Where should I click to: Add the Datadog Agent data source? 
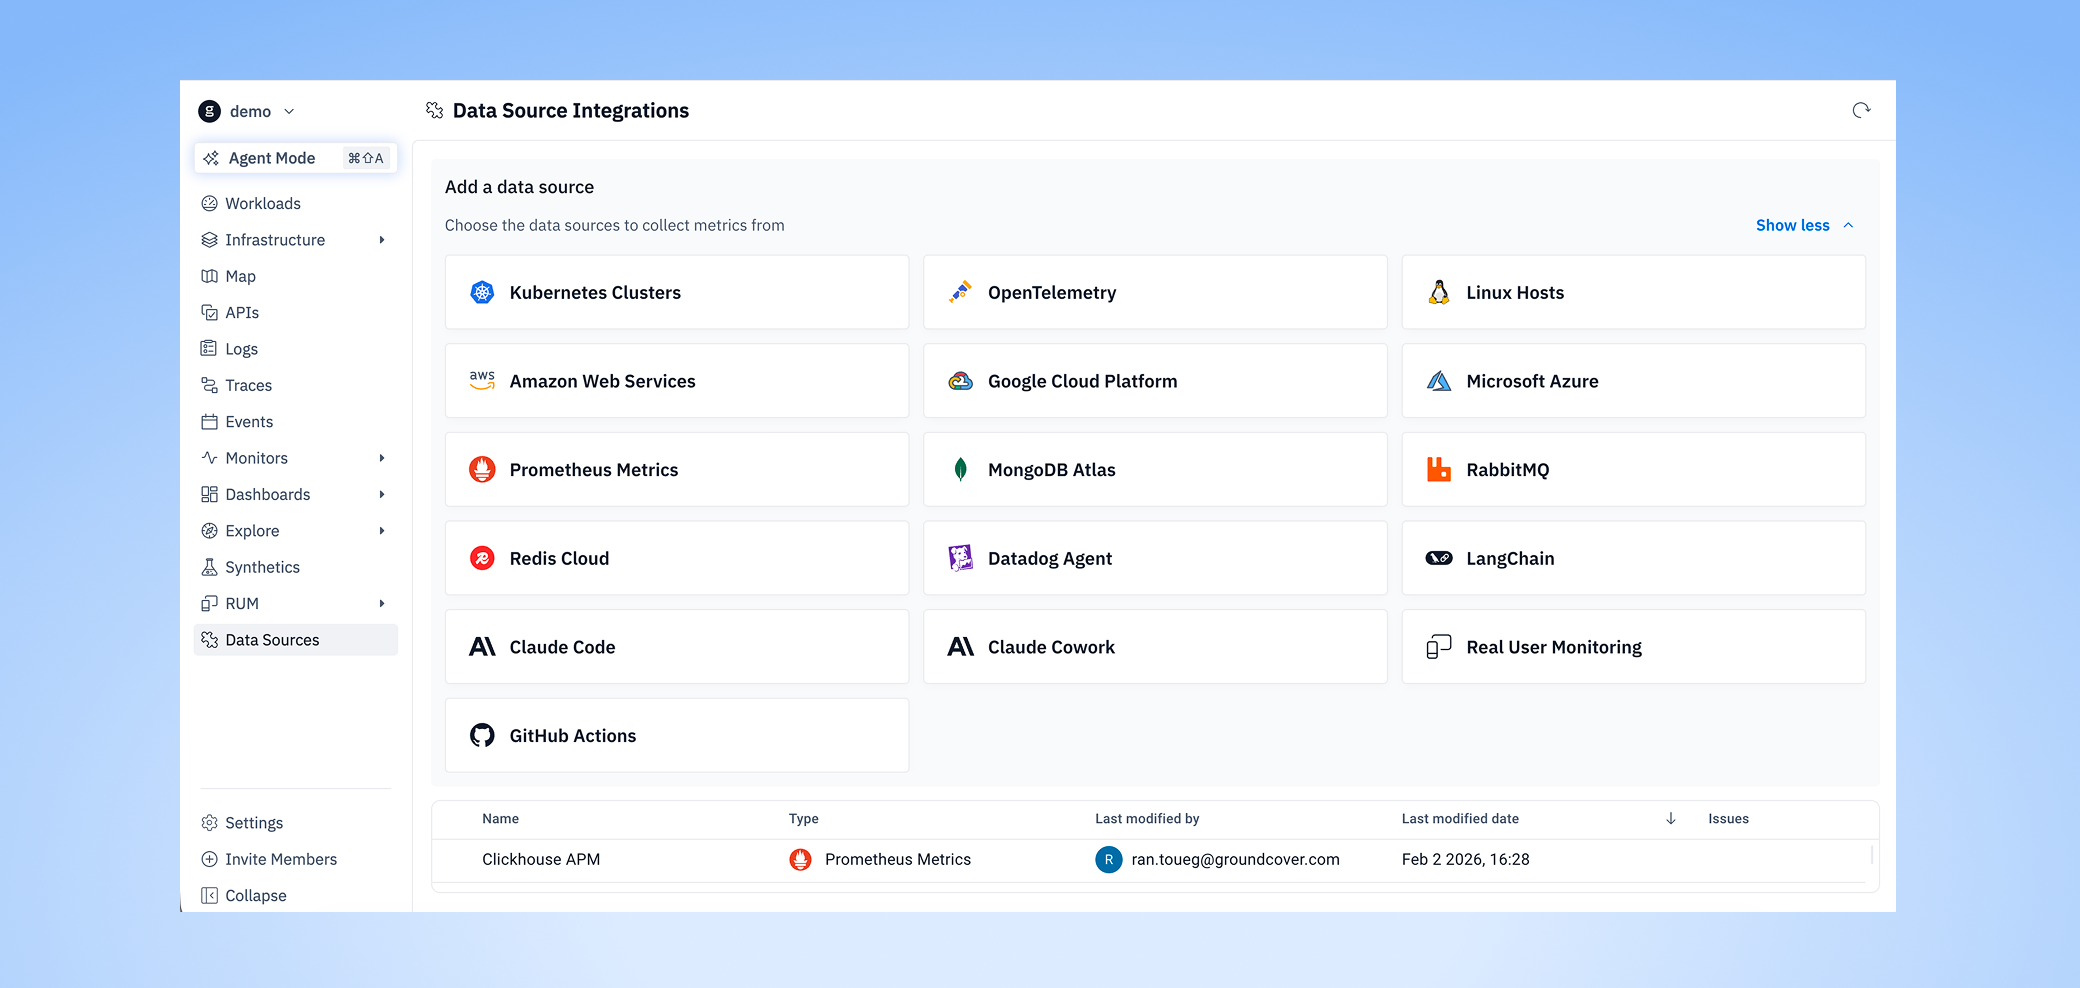[1155, 558]
